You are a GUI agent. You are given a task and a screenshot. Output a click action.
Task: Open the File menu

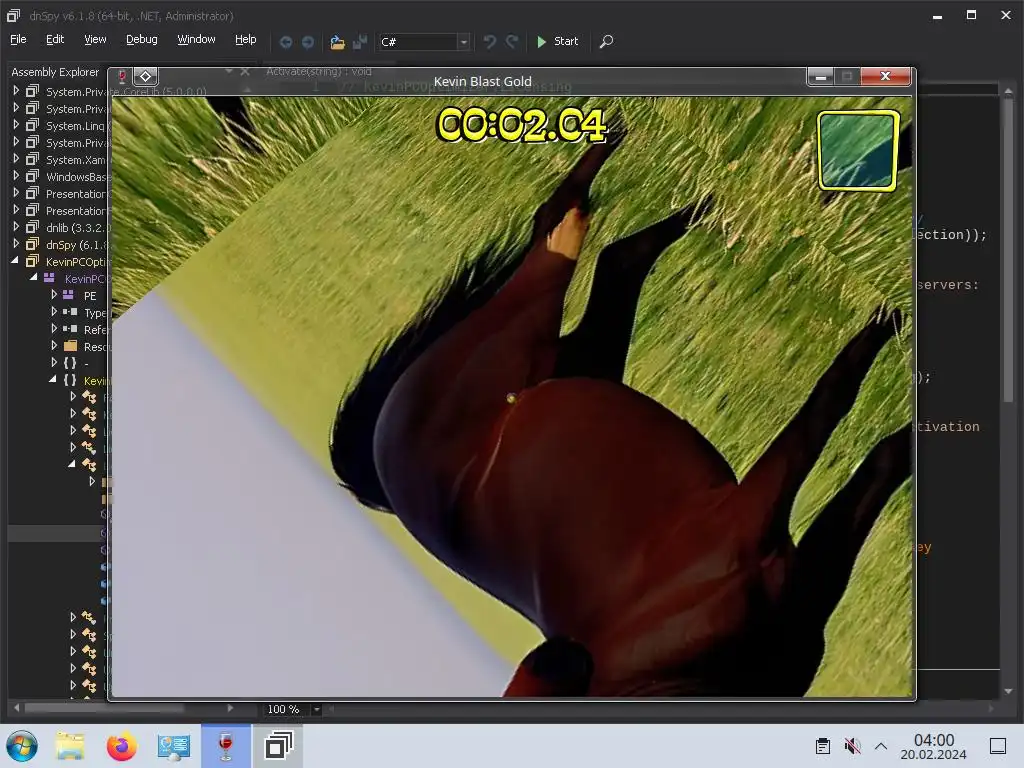tap(18, 40)
